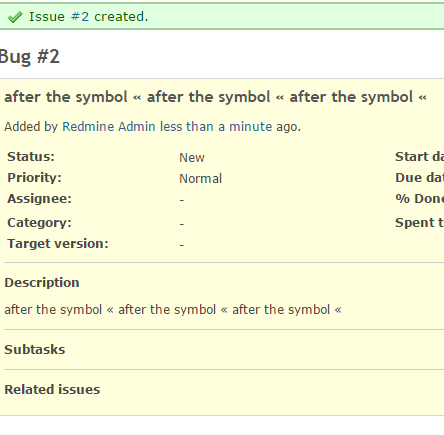Click the Subtasks section heading
The image size is (444, 435).
(35, 350)
